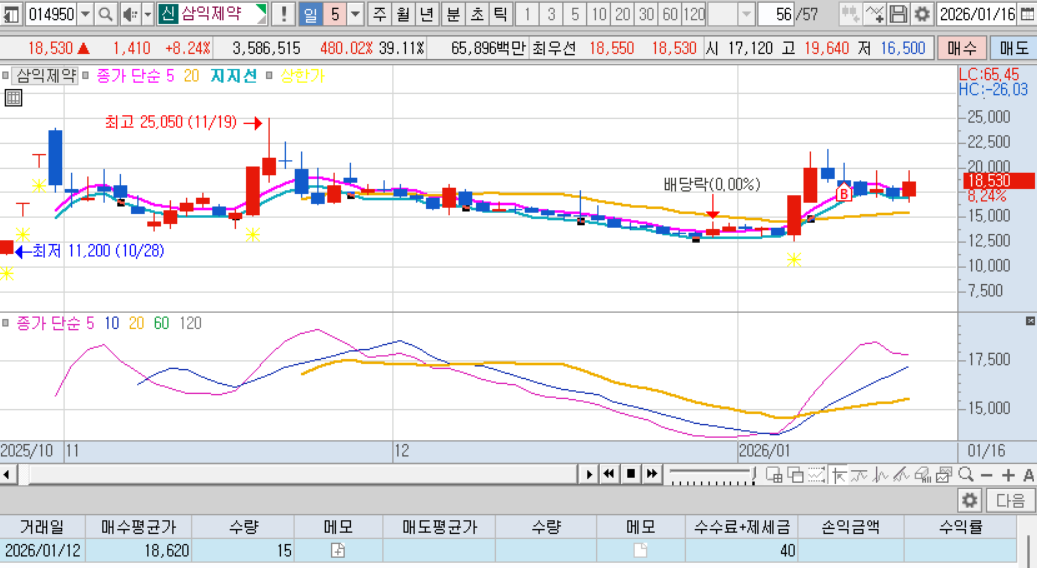The width and height of the screenshot is (1037, 568).
Task: Open the memo icon in buy row
Action: [x=338, y=550]
